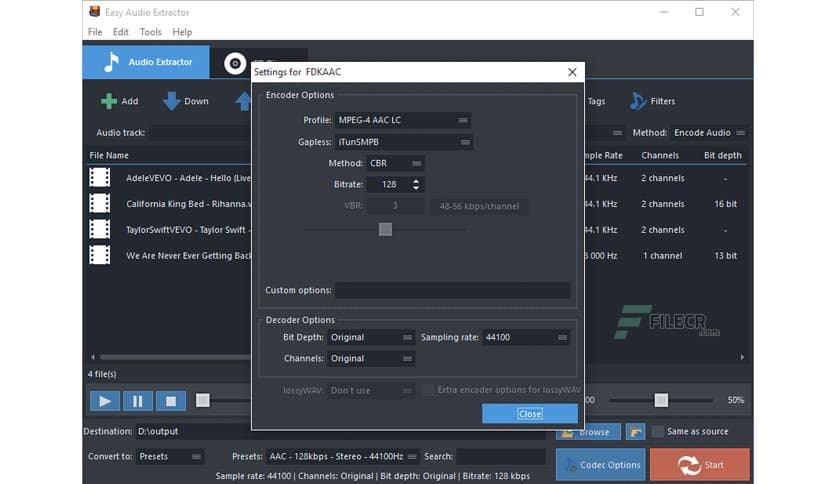This screenshot has width=836, height=484.
Task: Expand Method Encode Audio dropdown in main window
Action: click(709, 133)
